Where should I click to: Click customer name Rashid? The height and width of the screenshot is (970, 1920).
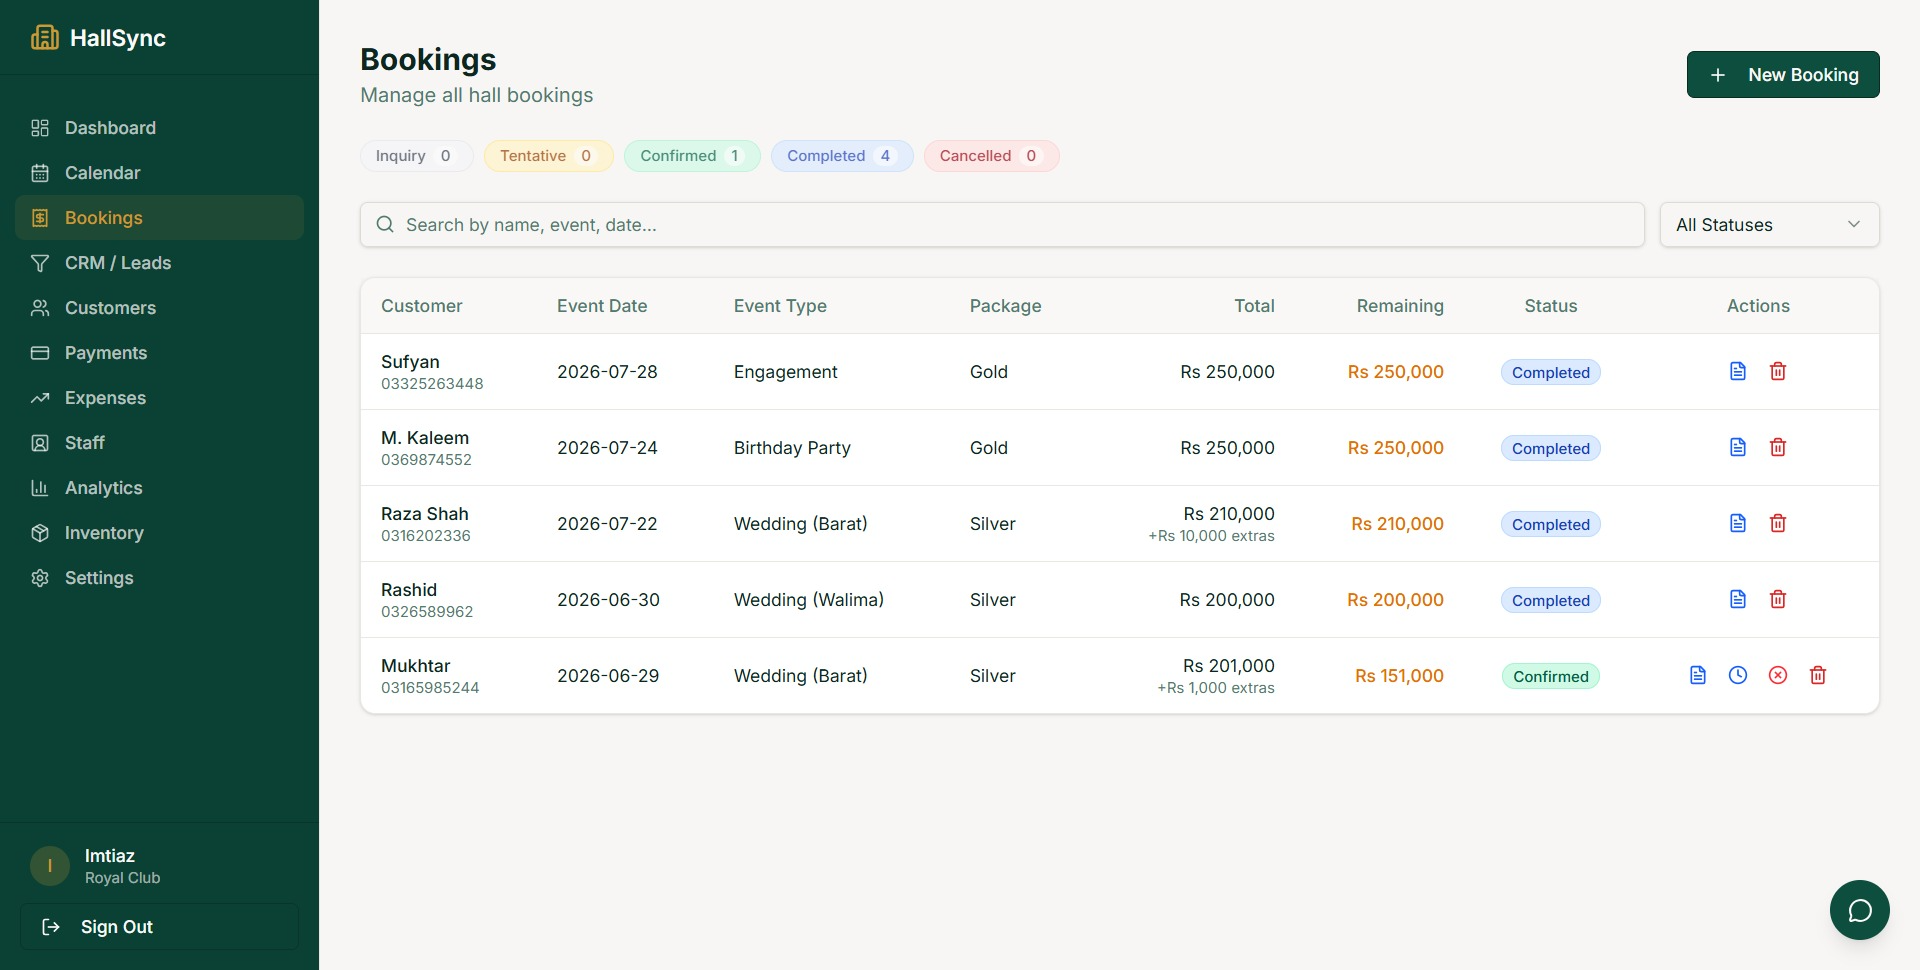point(409,590)
